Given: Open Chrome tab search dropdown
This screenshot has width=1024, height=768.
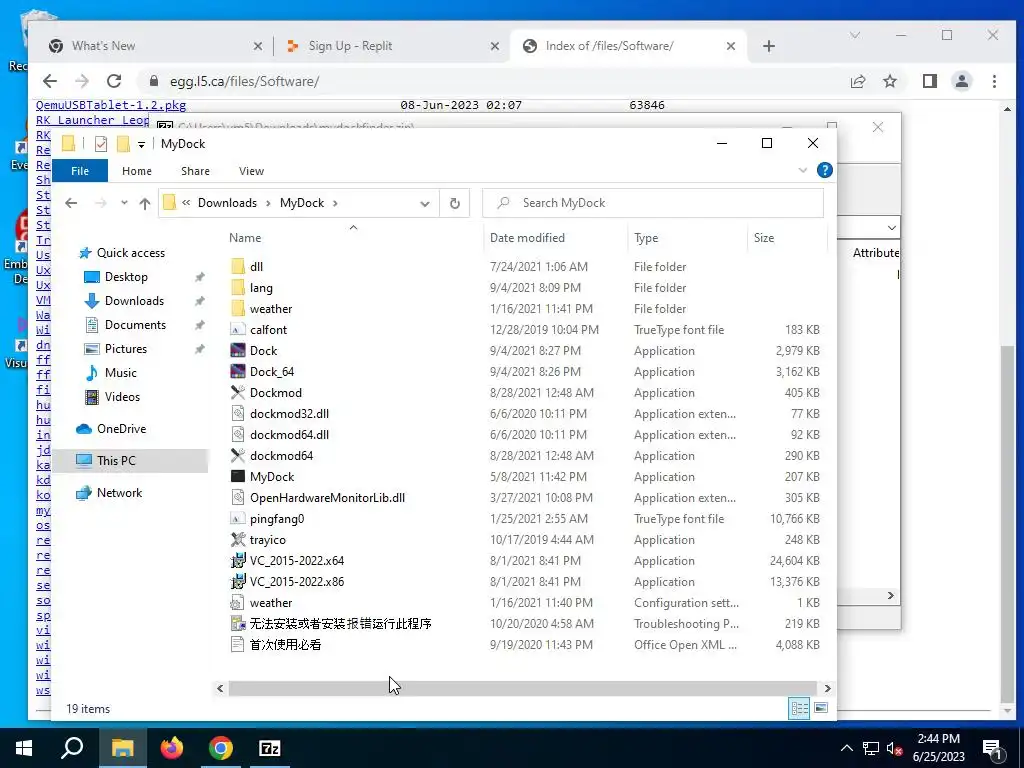Looking at the screenshot, I should [855, 35].
